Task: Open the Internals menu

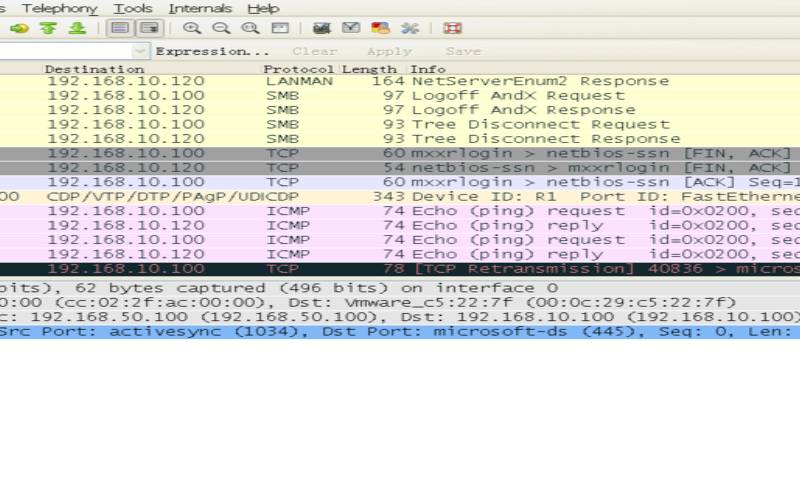Action: click(200, 8)
